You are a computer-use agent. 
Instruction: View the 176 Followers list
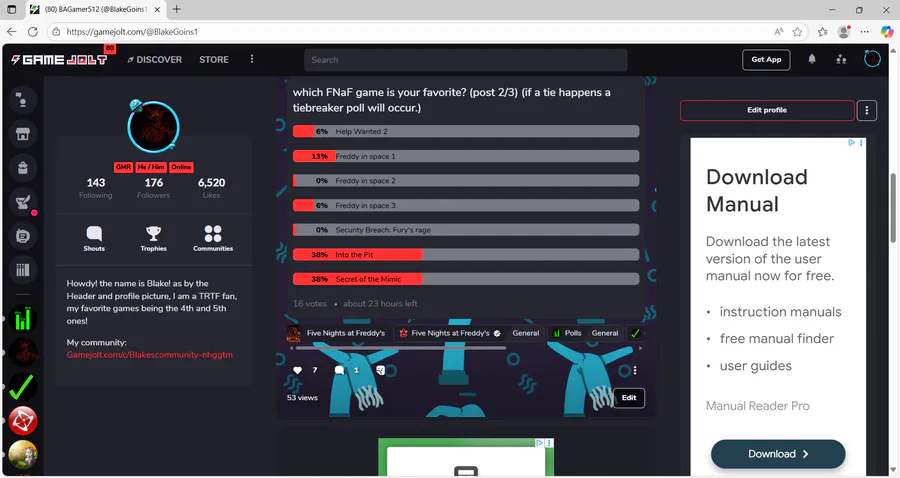pos(153,188)
